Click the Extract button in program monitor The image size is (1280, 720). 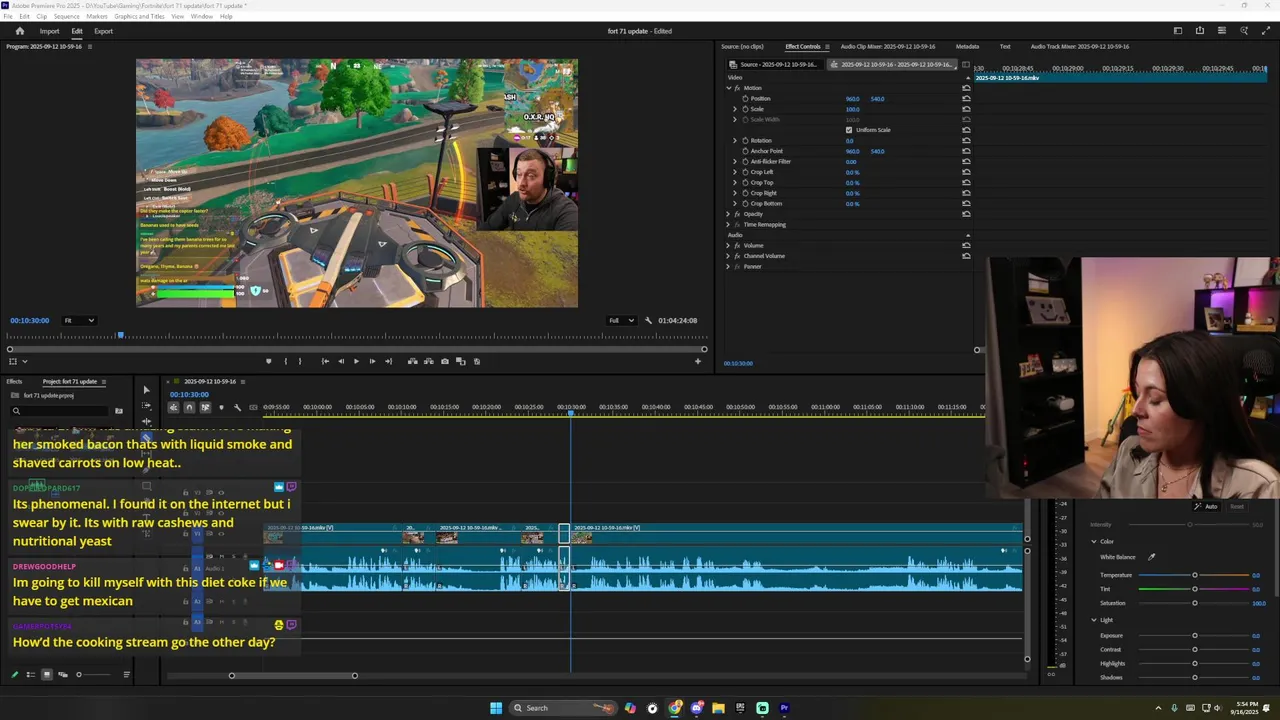429,361
